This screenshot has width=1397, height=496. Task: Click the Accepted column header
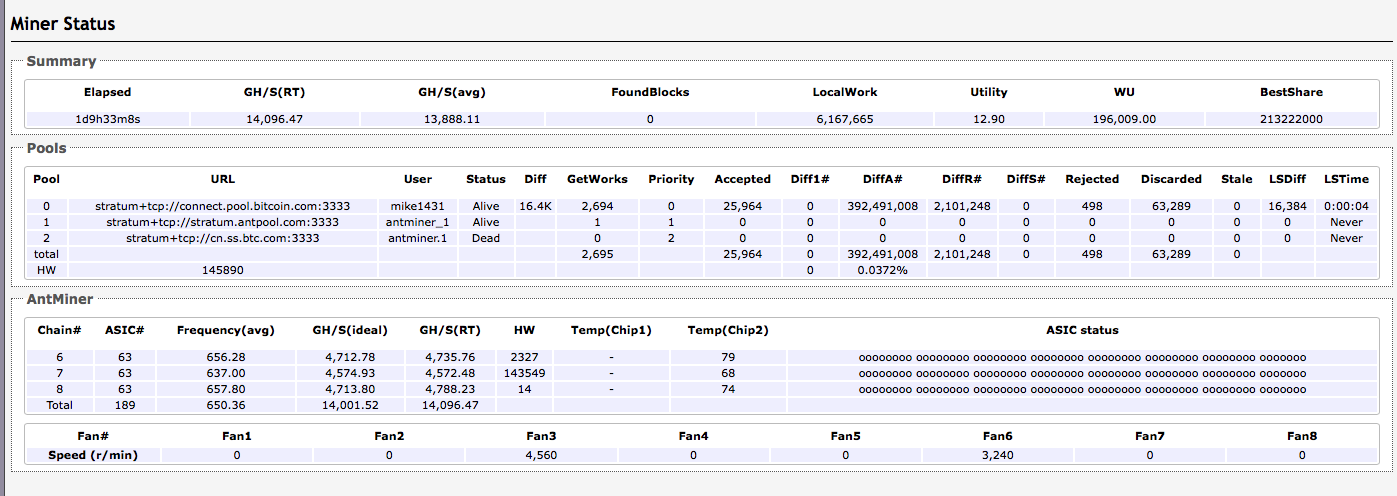tap(742, 179)
